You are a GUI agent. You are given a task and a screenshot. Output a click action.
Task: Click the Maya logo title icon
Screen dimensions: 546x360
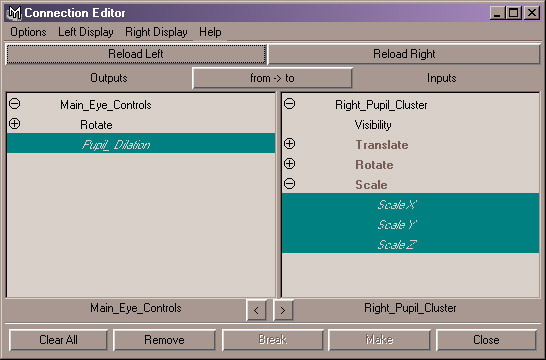tap(14, 13)
